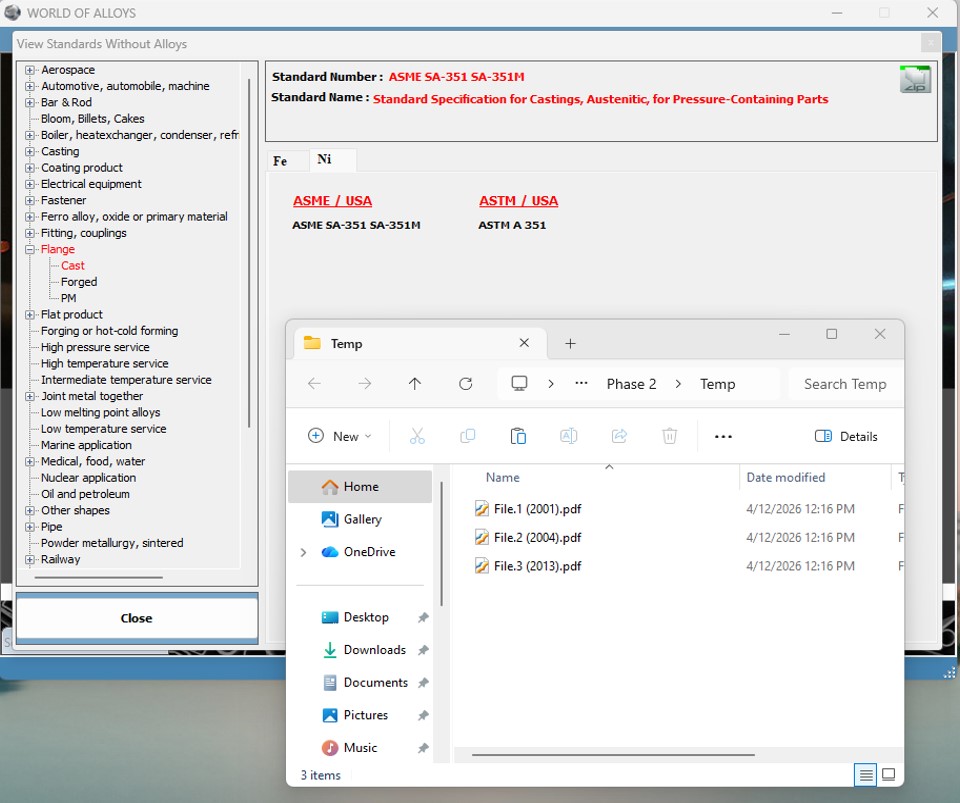The width and height of the screenshot is (960, 803).
Task: Expand the Railway tree node
Action: point(29,559)
